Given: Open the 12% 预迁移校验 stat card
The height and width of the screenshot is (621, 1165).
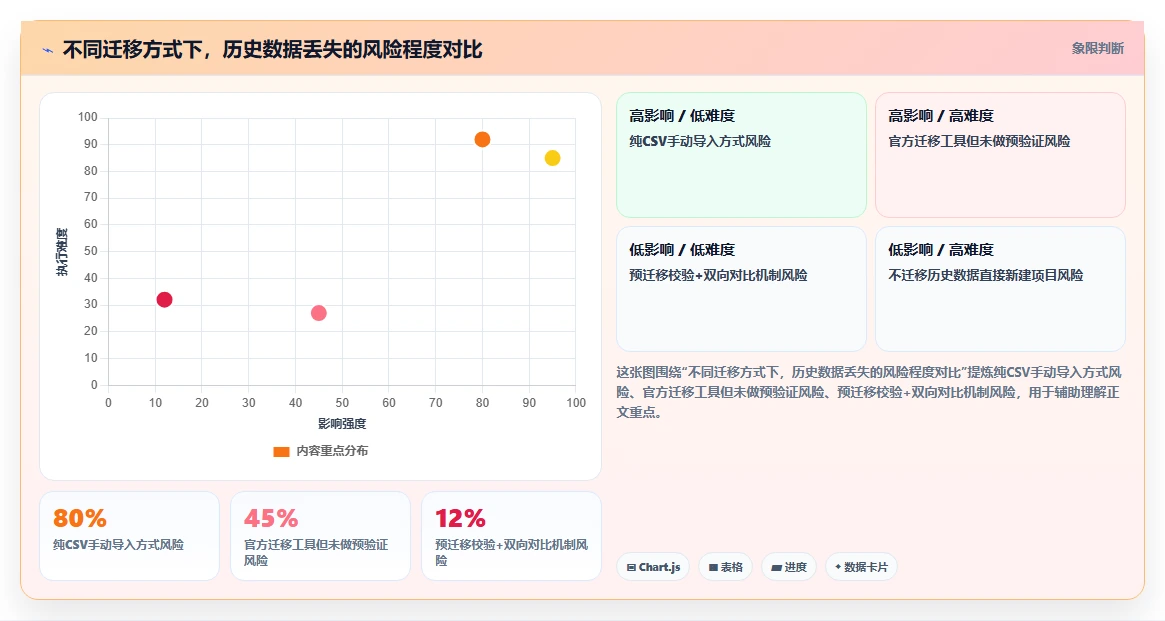Looking at the screenshot, I should tap(511, 536).
